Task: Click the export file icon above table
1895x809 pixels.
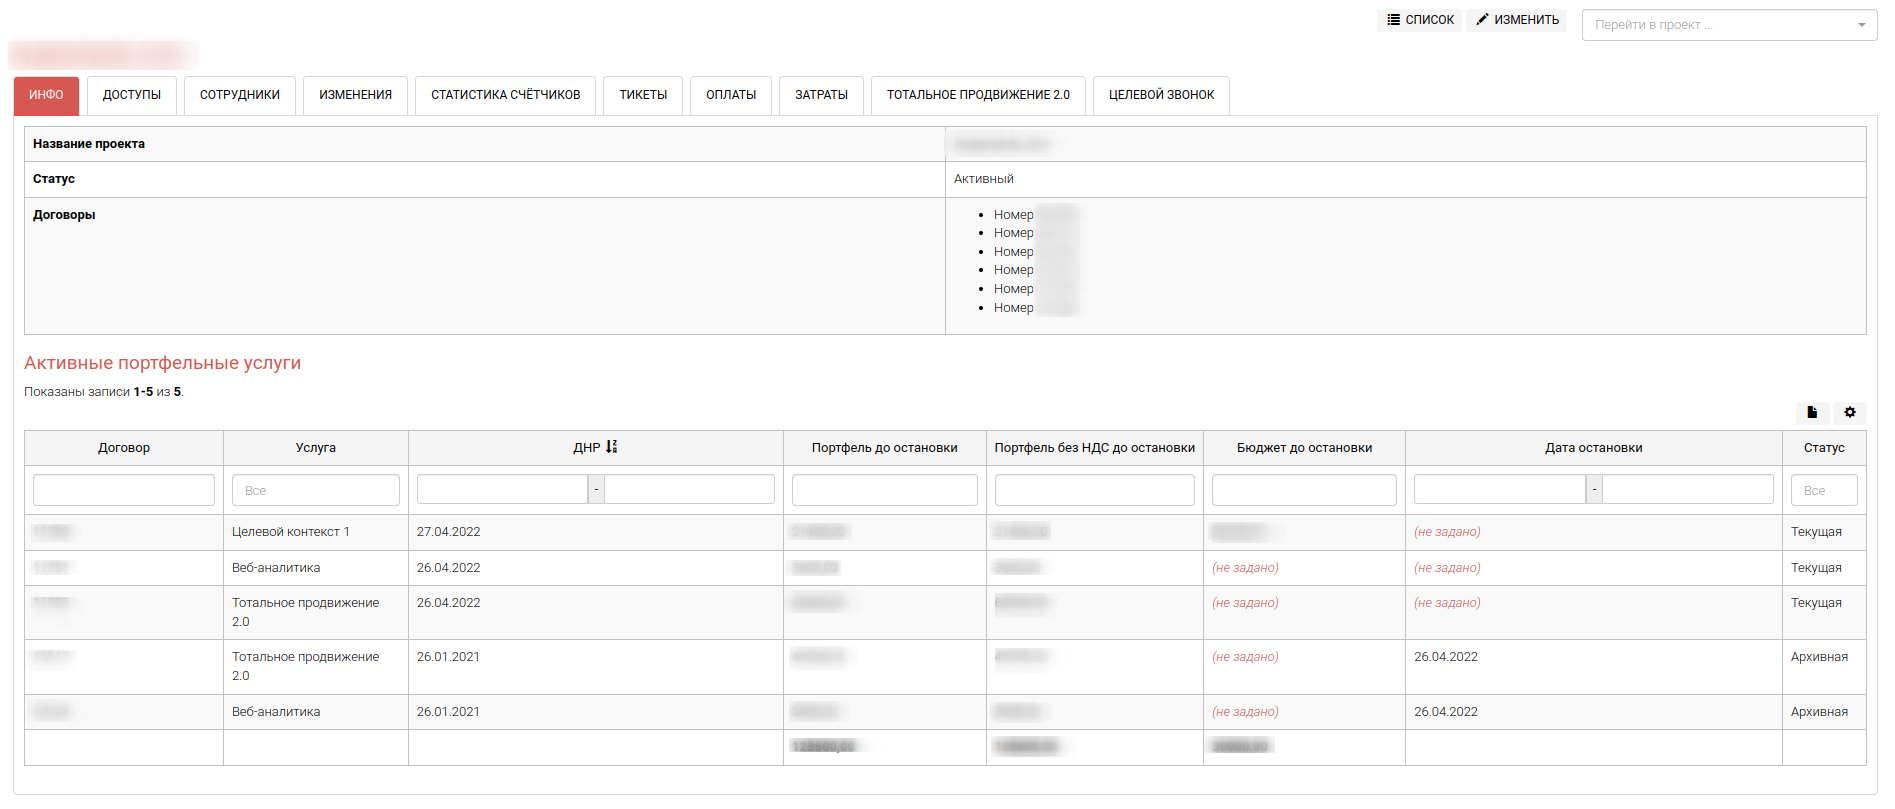Action: tap(1811, 412)
